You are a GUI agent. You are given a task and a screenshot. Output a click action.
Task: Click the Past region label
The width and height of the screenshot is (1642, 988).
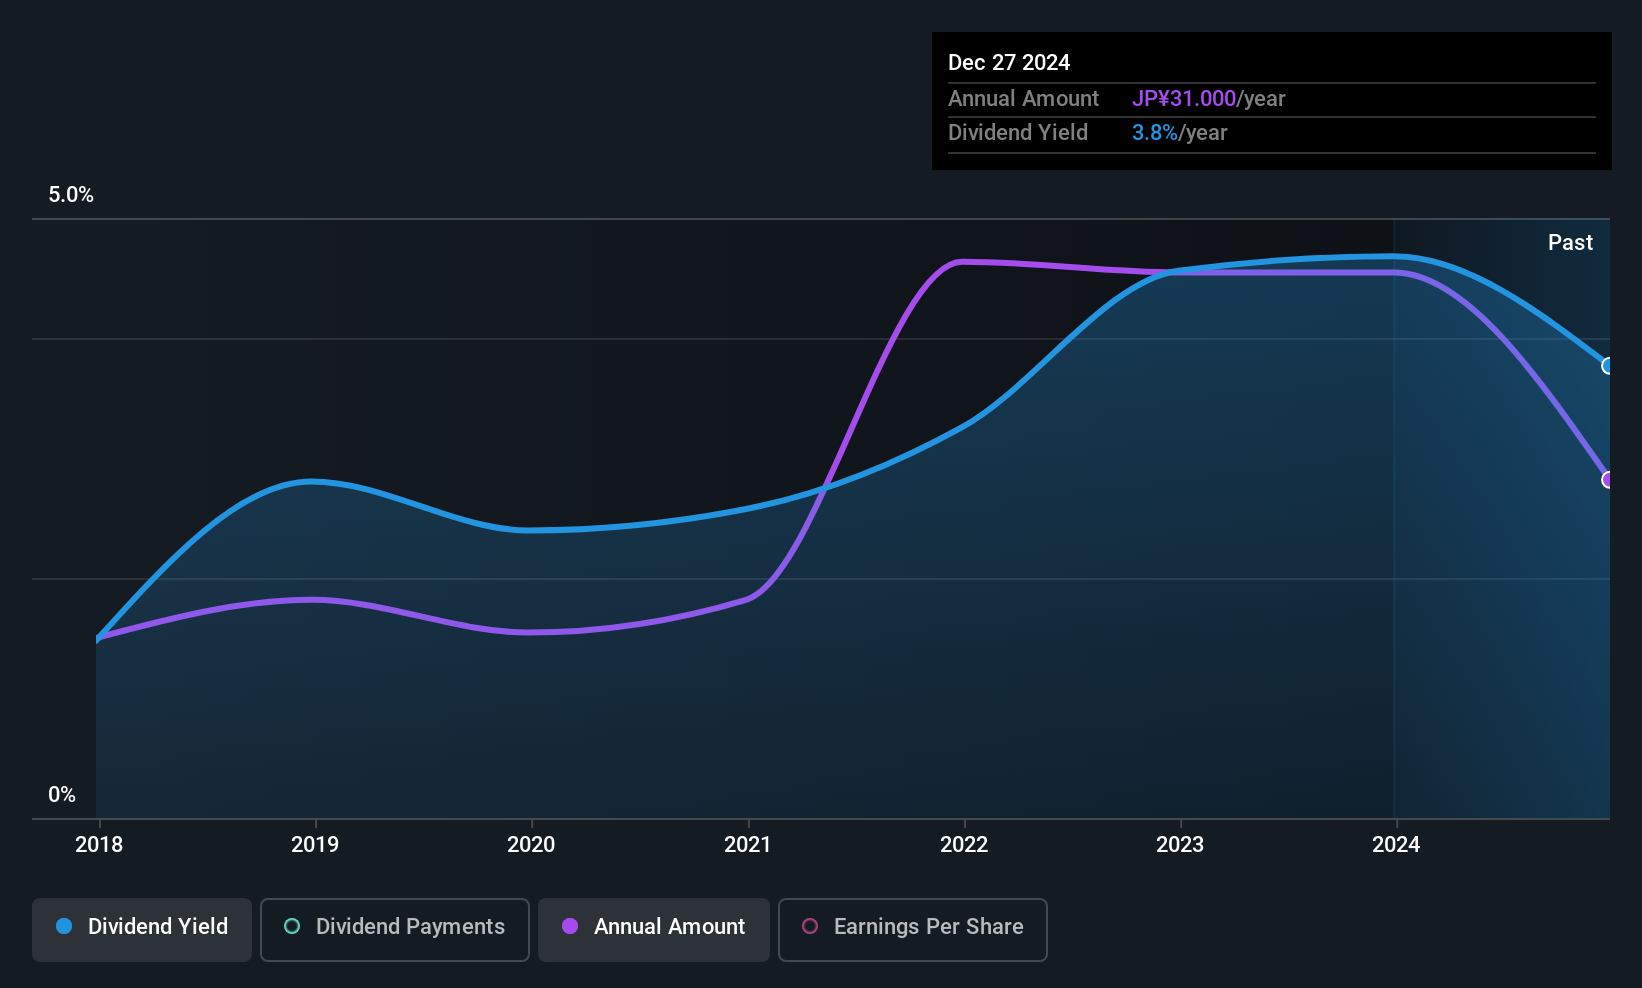pos(1570,242)
